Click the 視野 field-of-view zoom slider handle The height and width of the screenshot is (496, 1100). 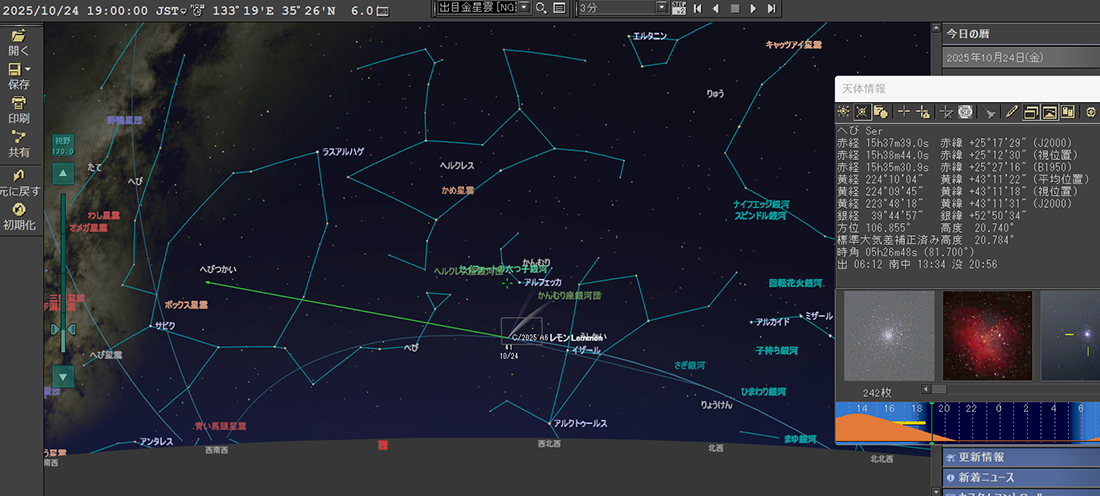tap(63, 329)
